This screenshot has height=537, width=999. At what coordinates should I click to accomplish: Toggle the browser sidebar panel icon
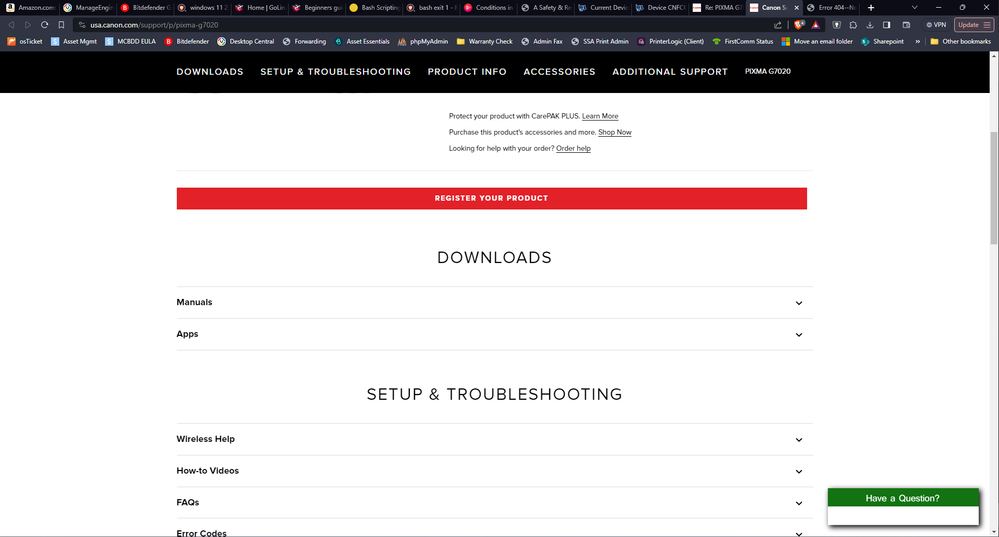(x=886, y=25)
